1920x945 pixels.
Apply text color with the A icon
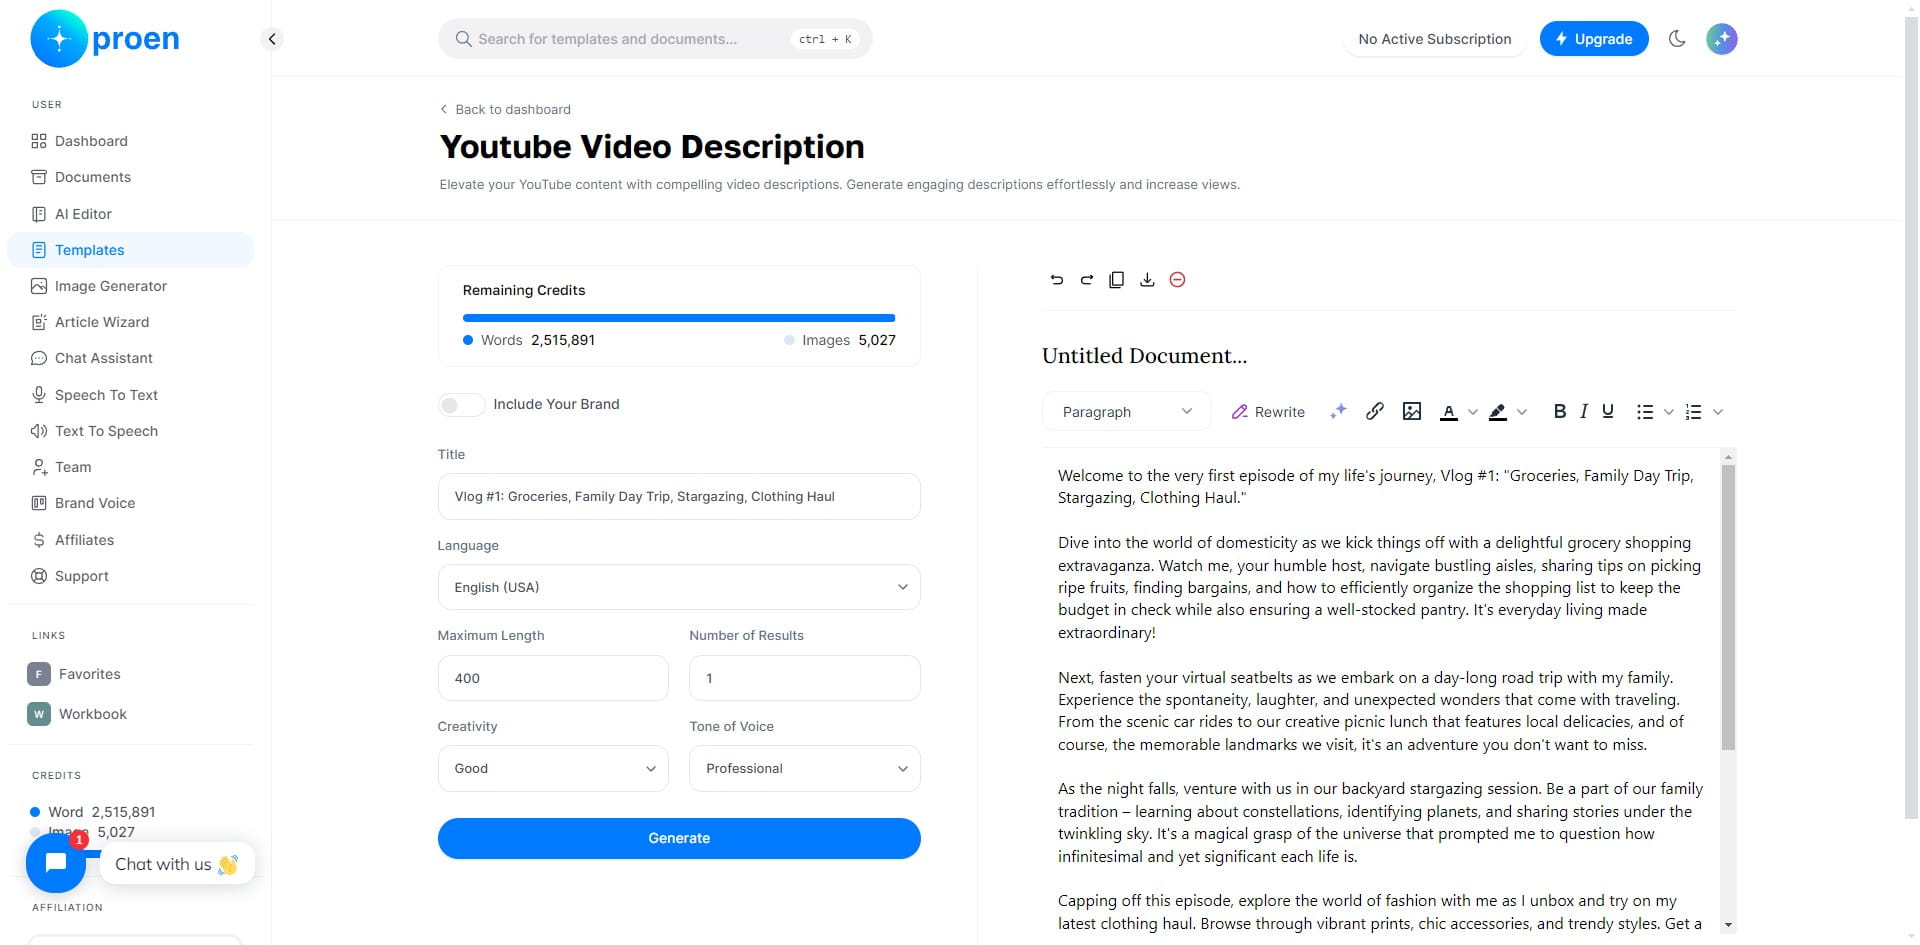(1448, 412)
